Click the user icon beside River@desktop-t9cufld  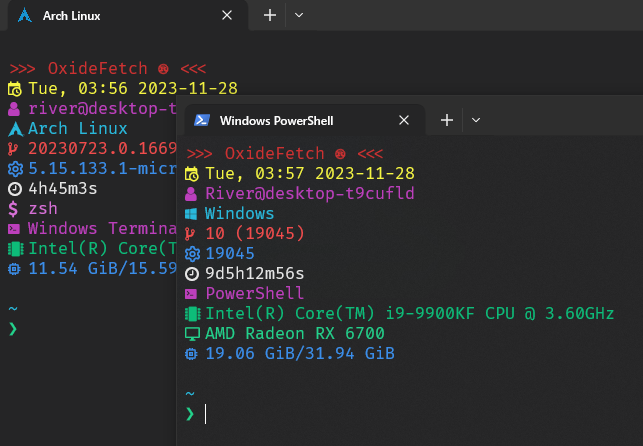192,194
